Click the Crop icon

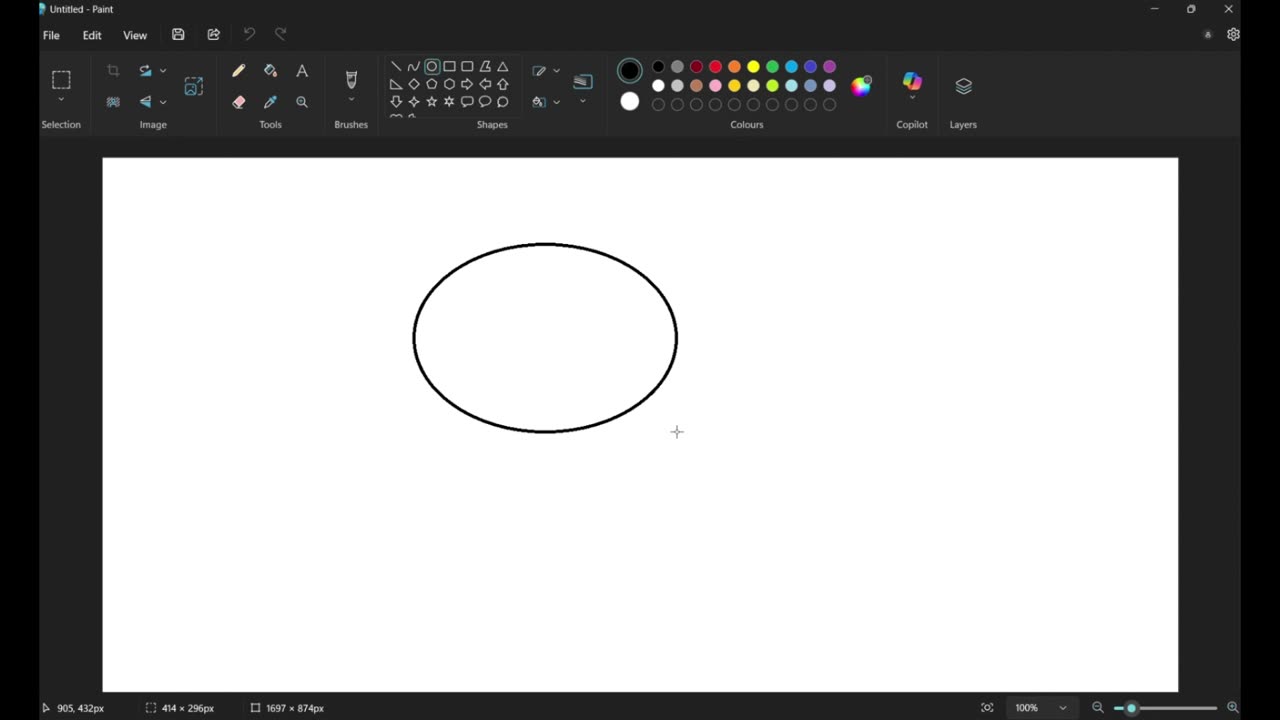pos(113,71)
